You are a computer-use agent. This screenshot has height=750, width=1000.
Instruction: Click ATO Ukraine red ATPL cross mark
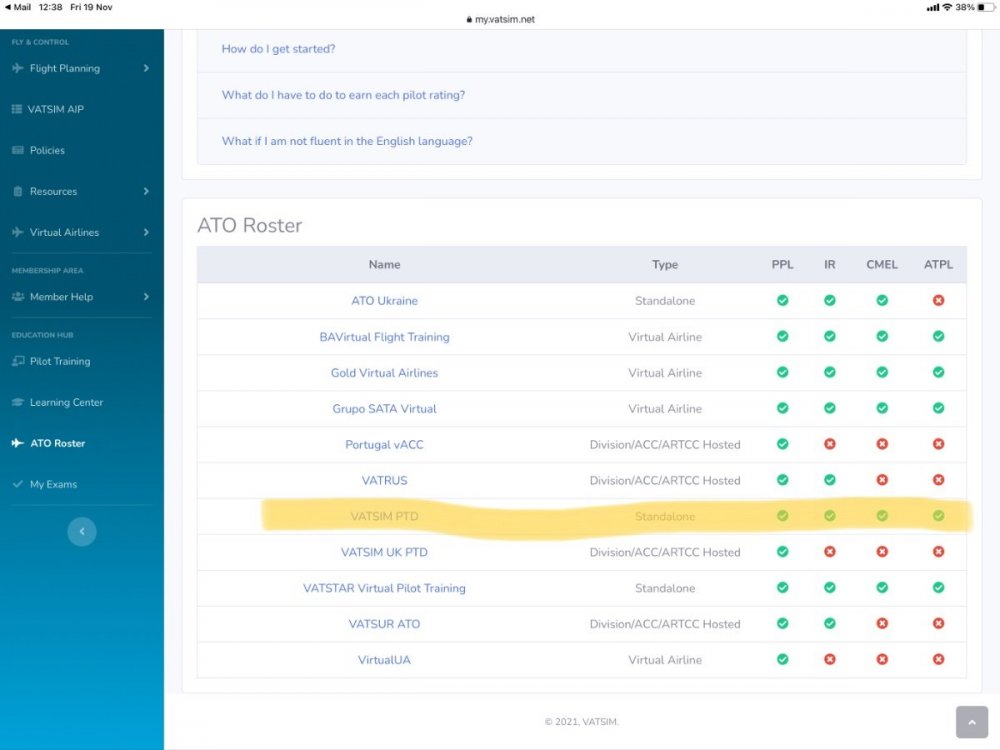938,301
